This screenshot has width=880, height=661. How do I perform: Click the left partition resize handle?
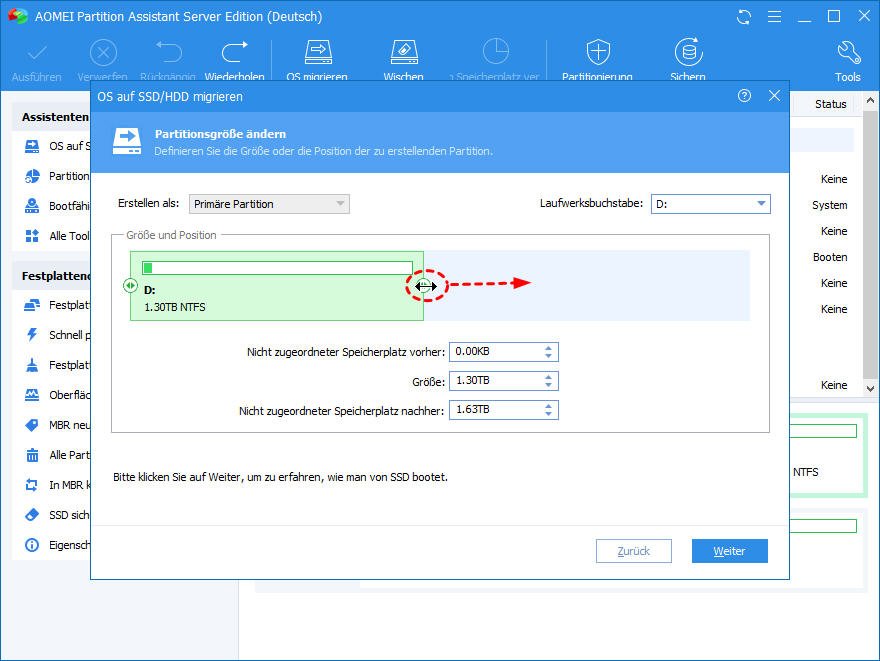[x=130, y=286]
